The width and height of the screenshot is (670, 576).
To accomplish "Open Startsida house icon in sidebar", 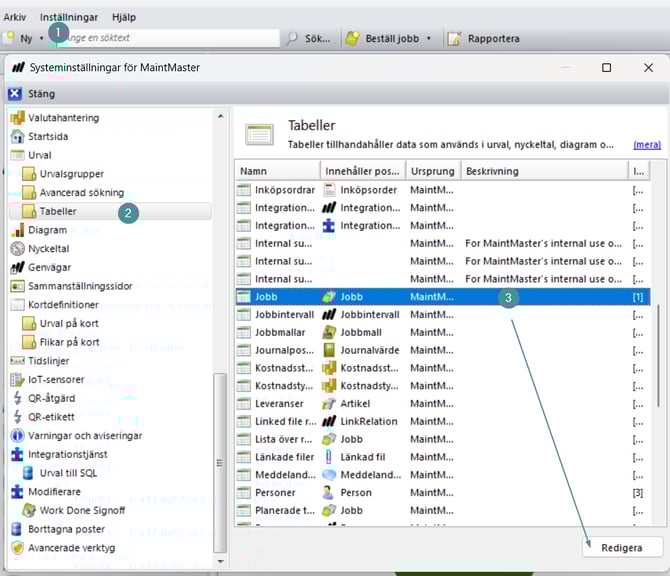I will [17, 136].
